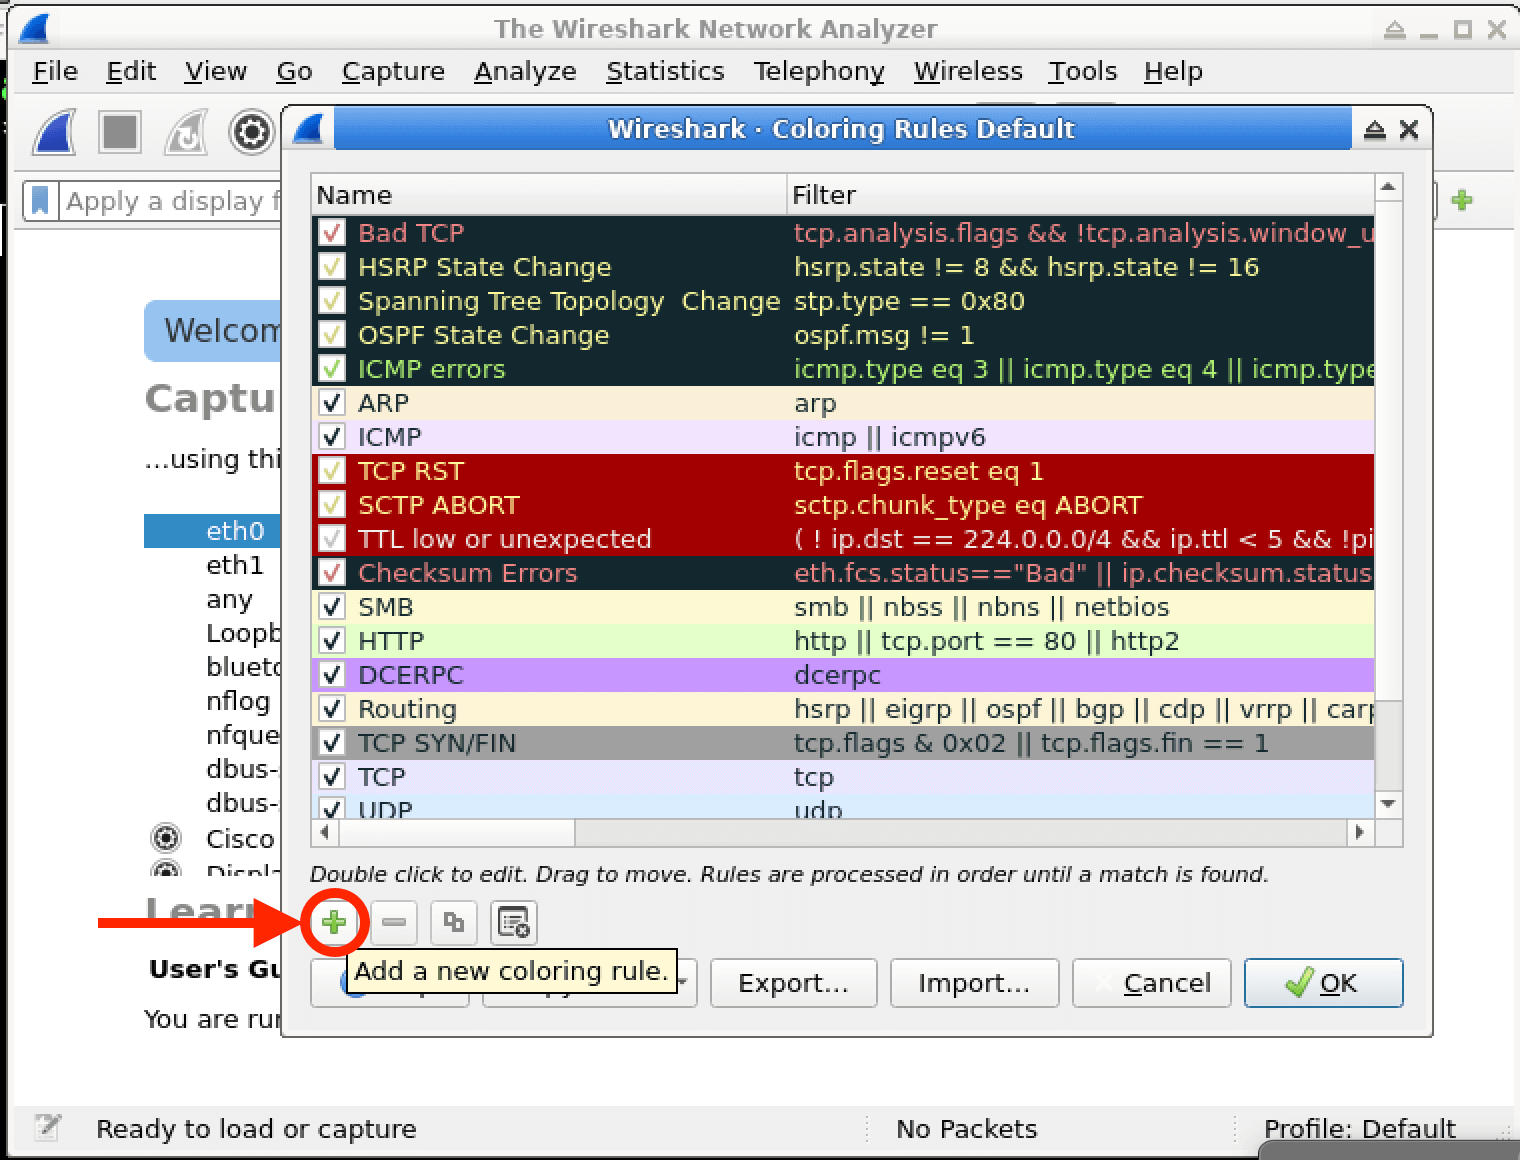Click the clear all coloring rules icon

tap(514, 922)
